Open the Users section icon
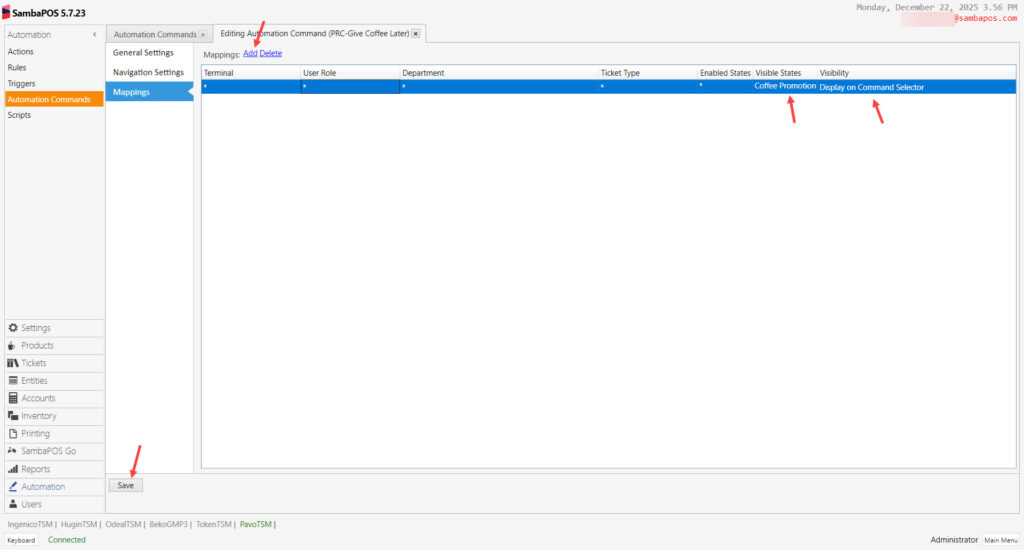This screenshot has height=550, width=1024. point(13,504)
